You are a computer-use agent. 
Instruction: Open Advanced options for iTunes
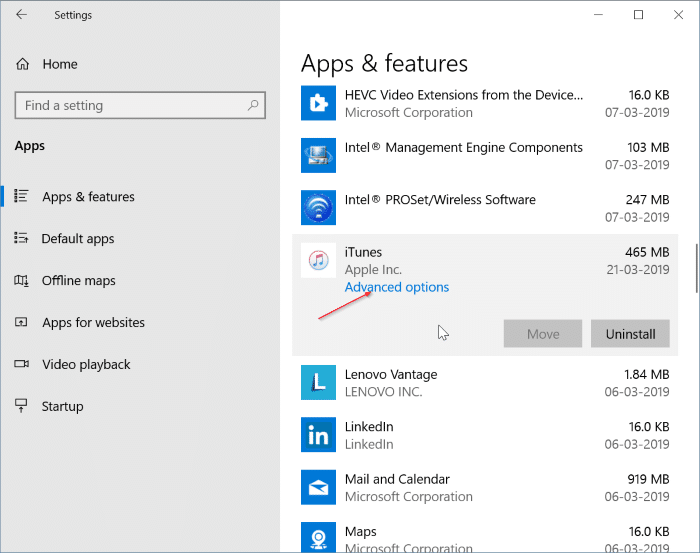click(x=397, y=287)
